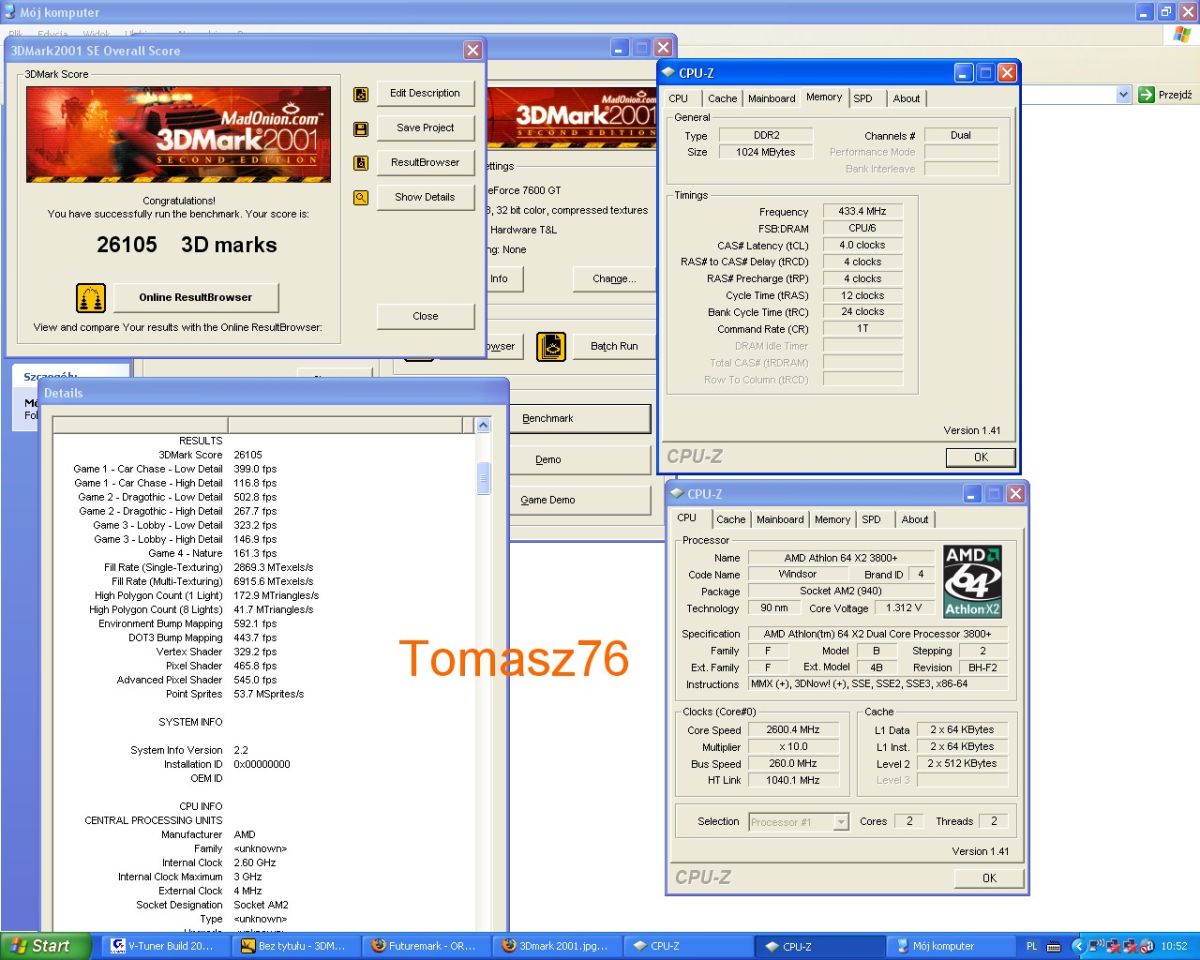
Task: Click the Details window scrollbar thumb
Action: 484,478
